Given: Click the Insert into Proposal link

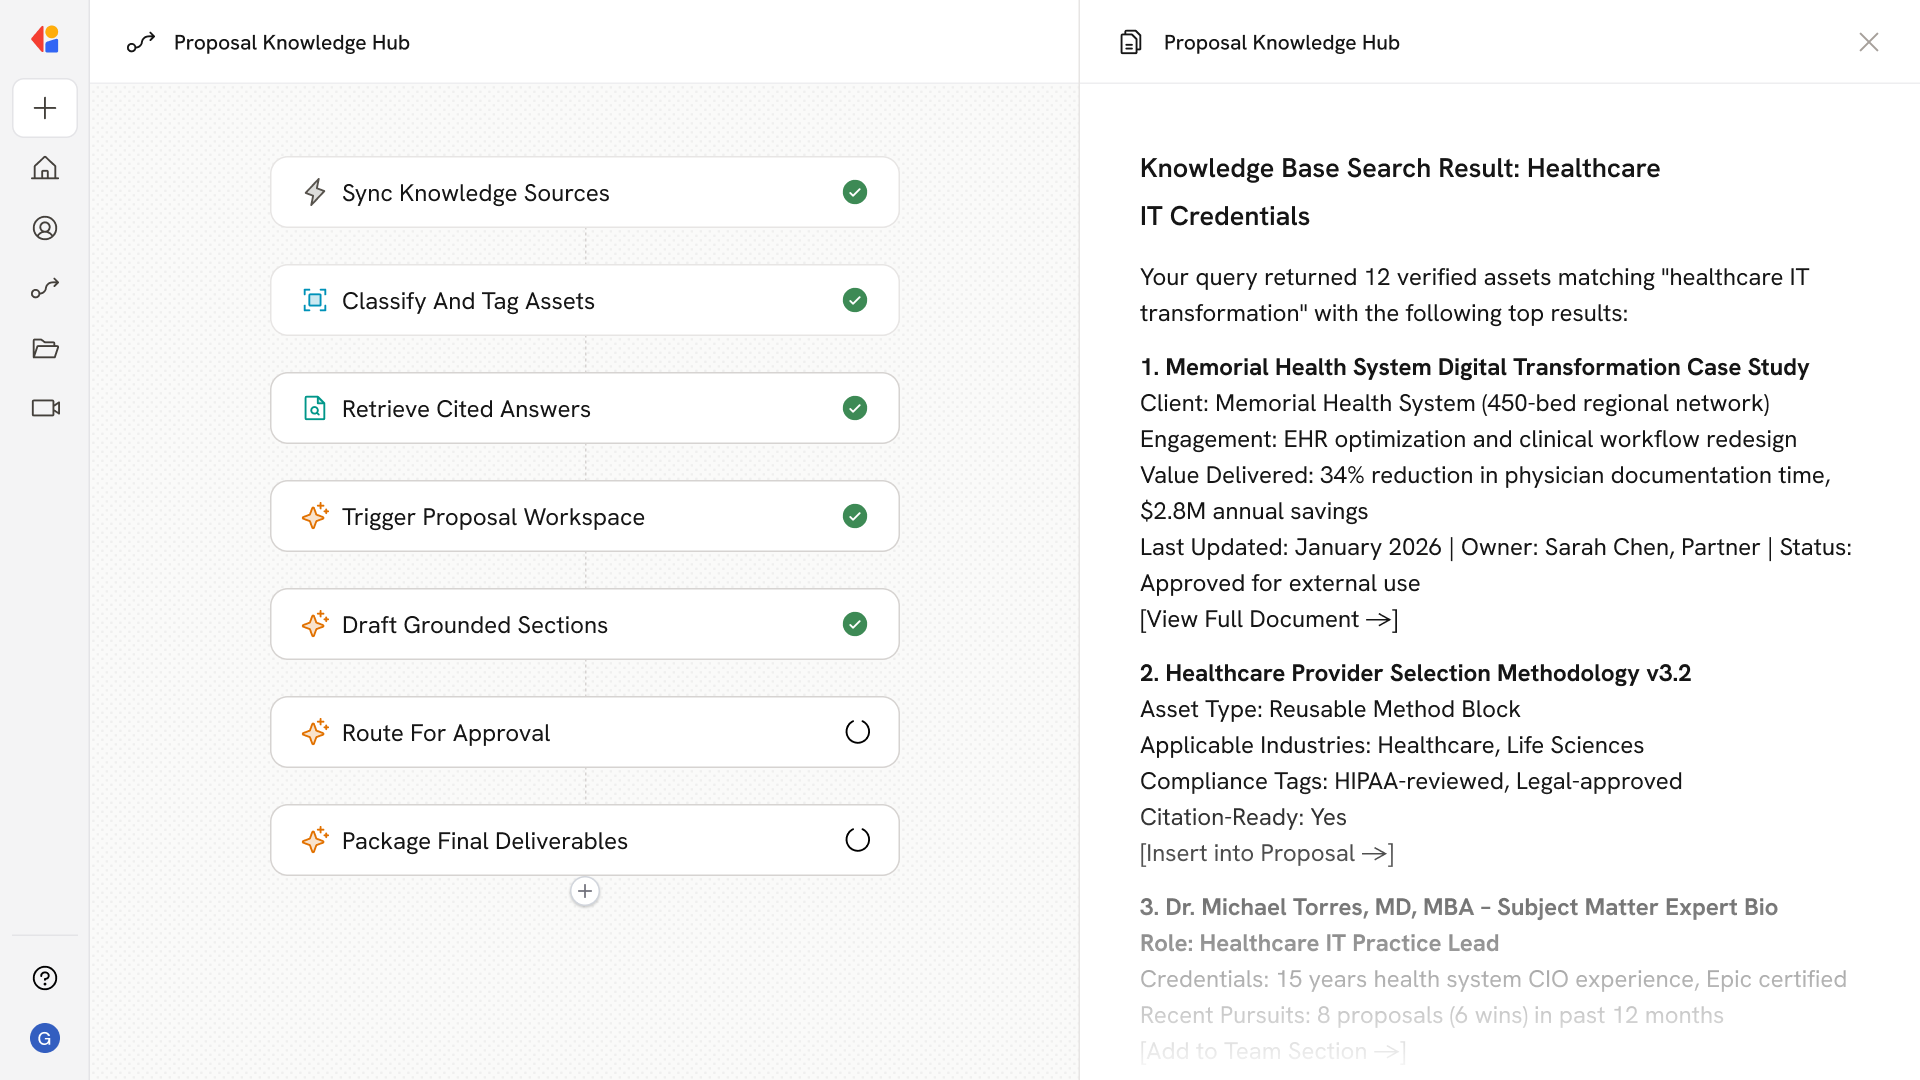Looking at the screenshot, I should [x=1266, y=853].
